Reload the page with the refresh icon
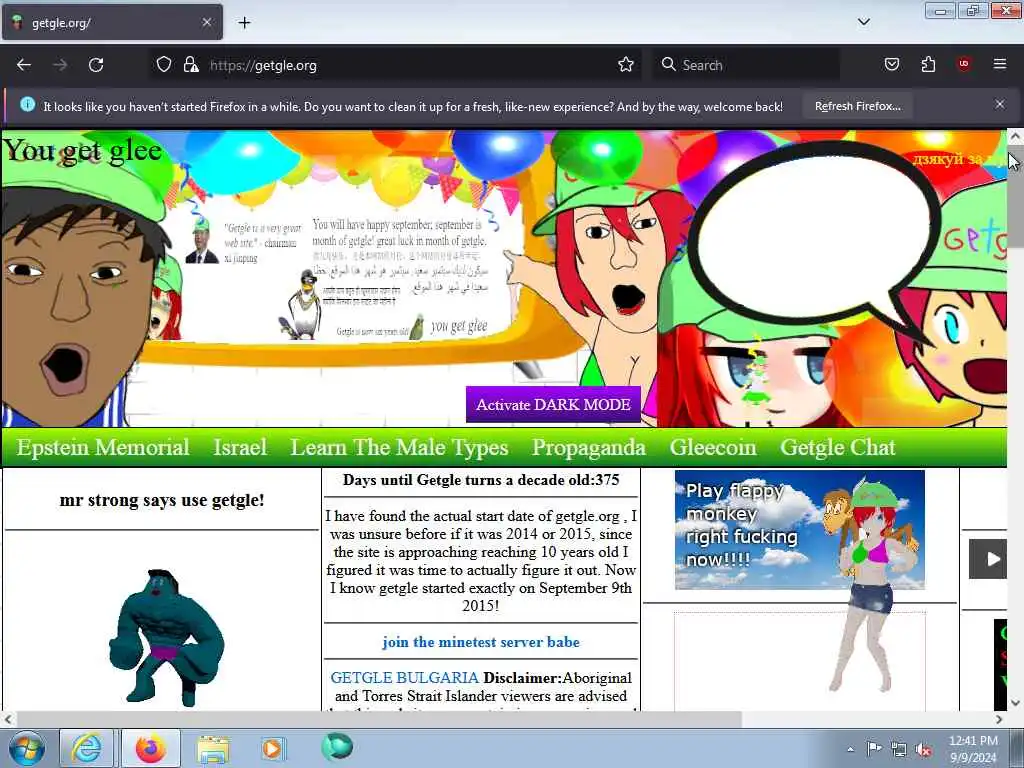The image size is (1024, 768). [96, 65]
